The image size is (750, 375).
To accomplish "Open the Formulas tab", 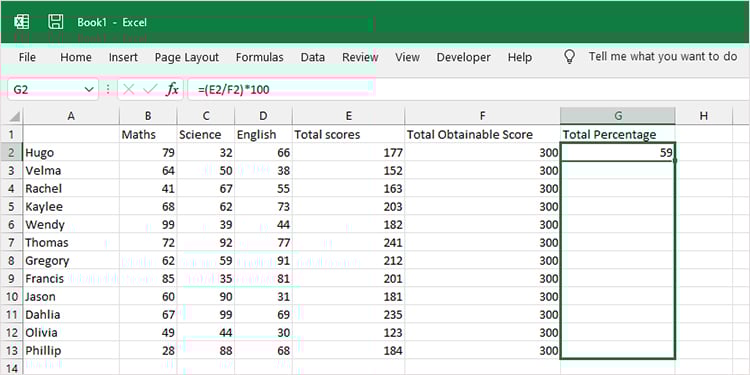I will click(259, 57).
